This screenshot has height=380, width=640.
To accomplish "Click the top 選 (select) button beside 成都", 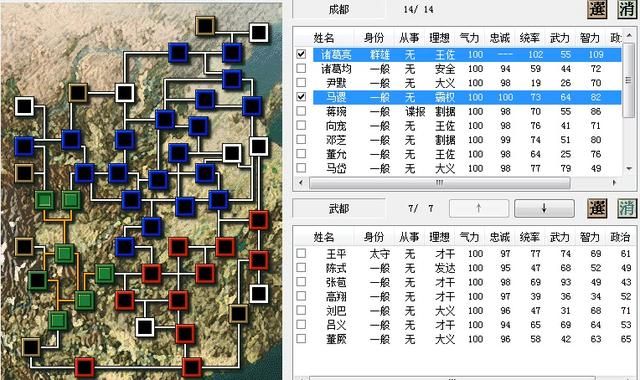I will click(597, 9).
